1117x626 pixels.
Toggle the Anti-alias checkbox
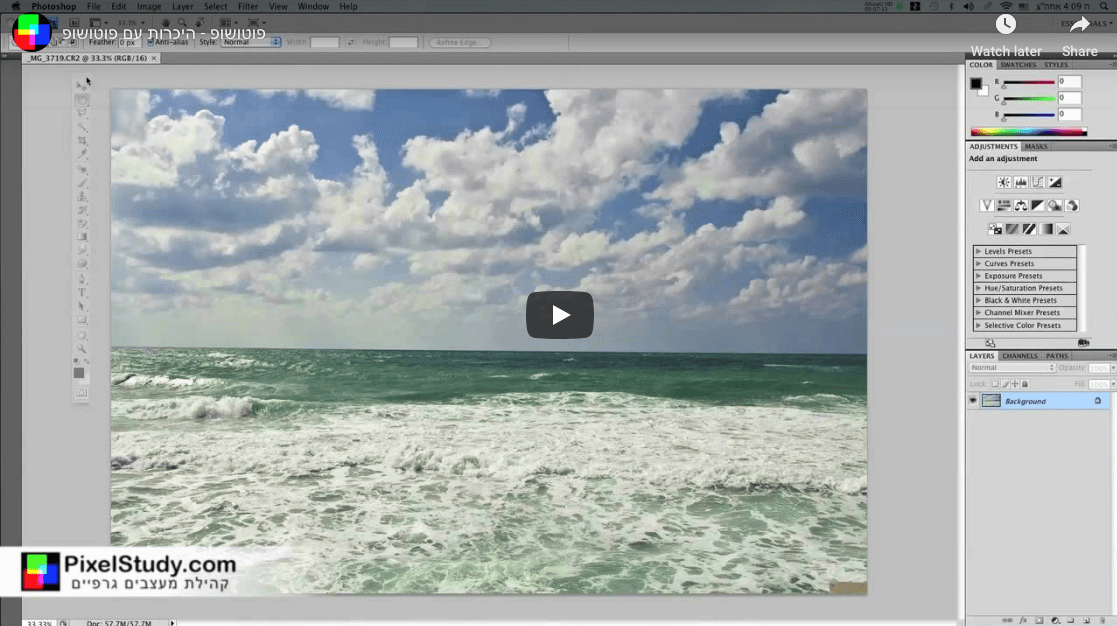(150, 42)
